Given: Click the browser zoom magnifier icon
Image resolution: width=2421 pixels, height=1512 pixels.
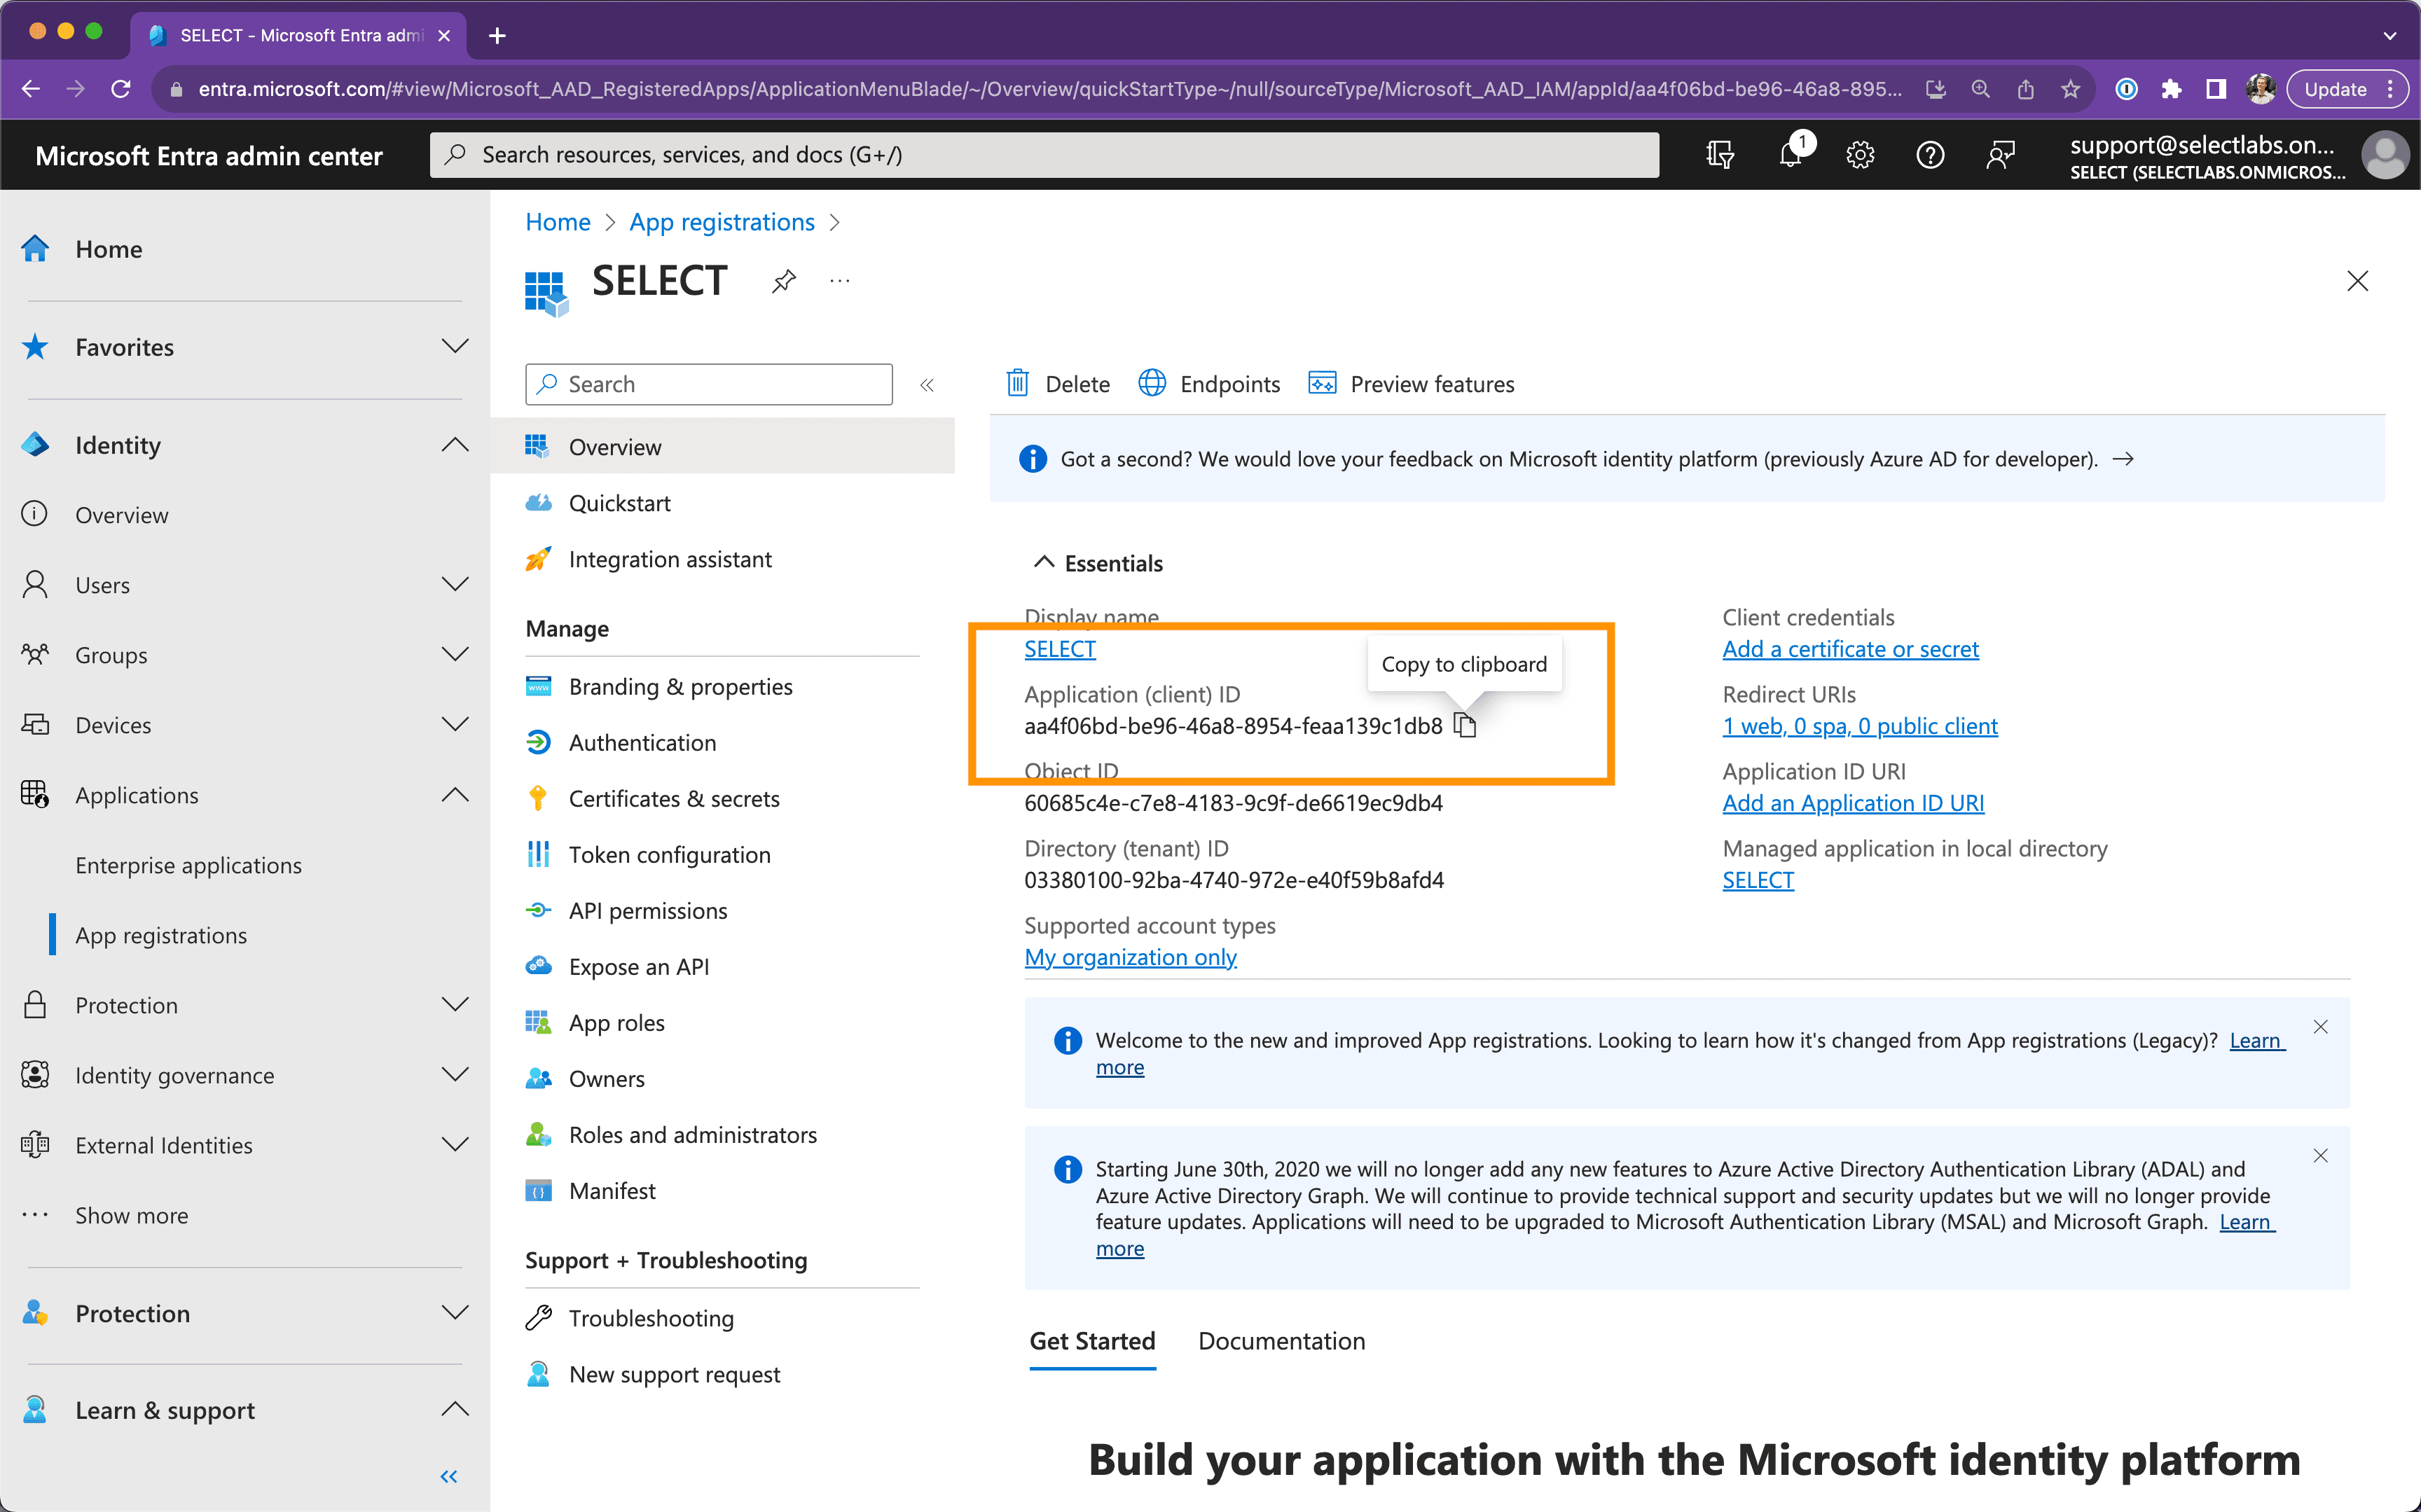Looking at the screenshot, I should [1980, 89].
